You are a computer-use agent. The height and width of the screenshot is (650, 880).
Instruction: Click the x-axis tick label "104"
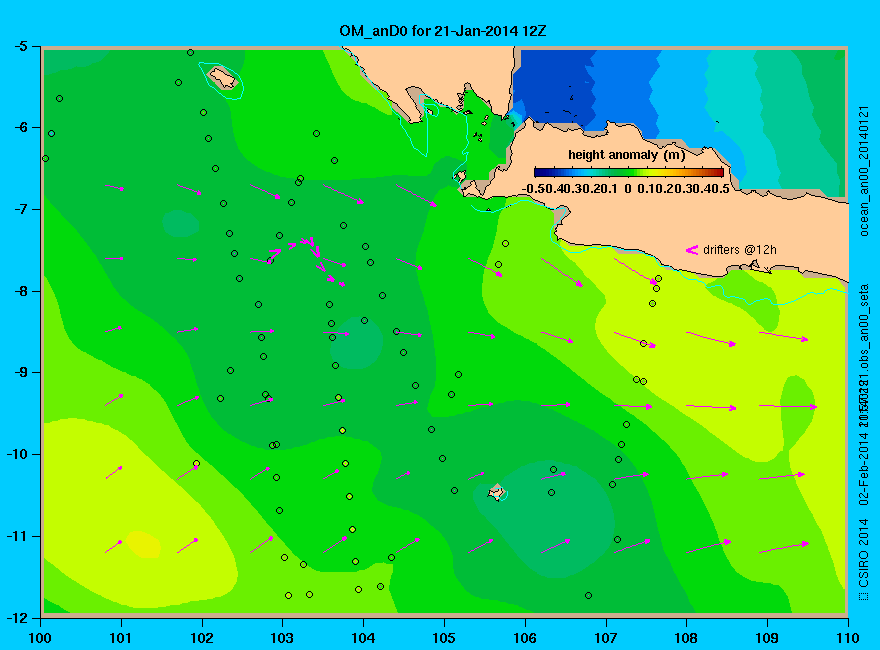pyautogui.click(x=363, y=638)
